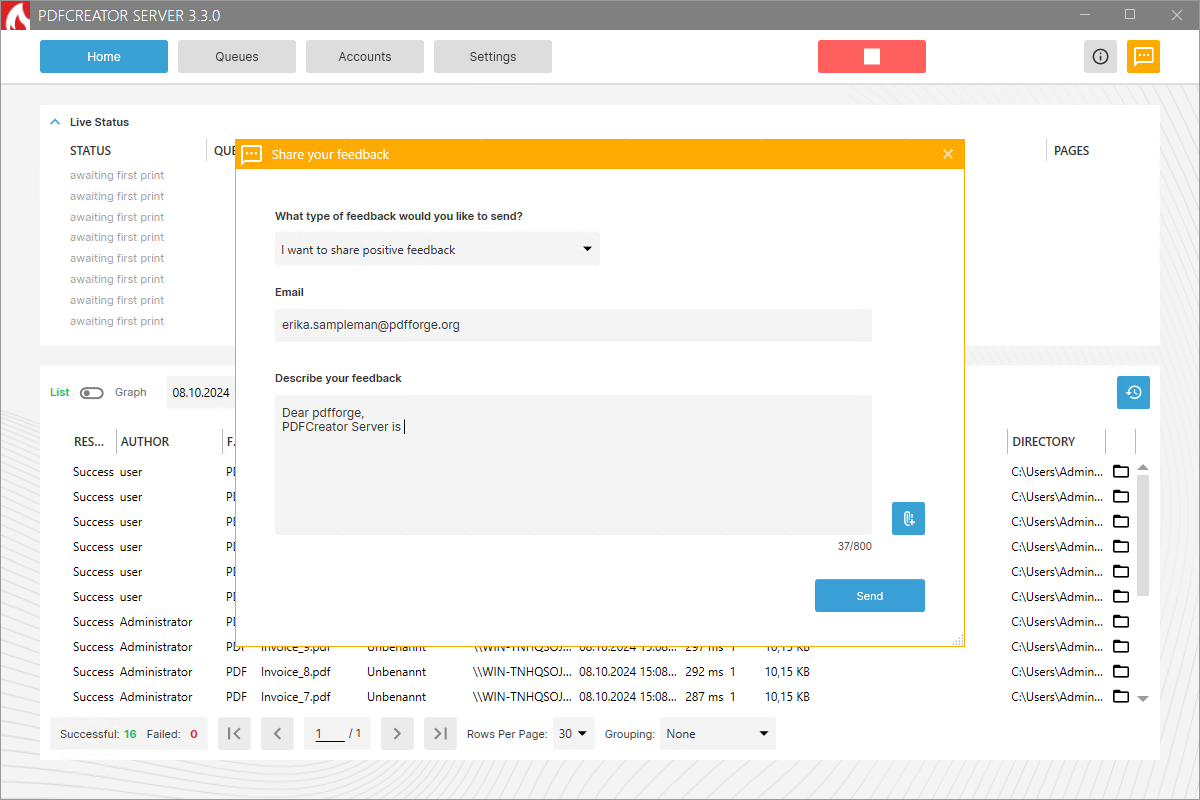Click the feedback dialog title speech icon
This screenshot has height=800, width=1200.
(x=252, y=154)
